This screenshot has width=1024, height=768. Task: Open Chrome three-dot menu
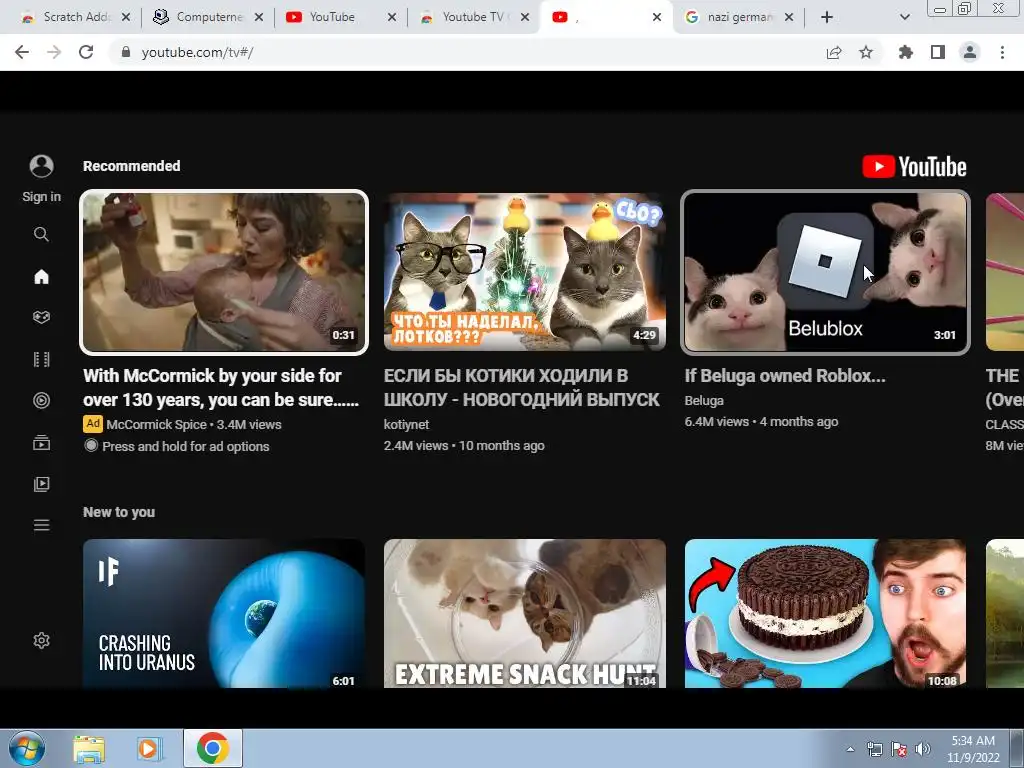click(x=1002, y=52)
